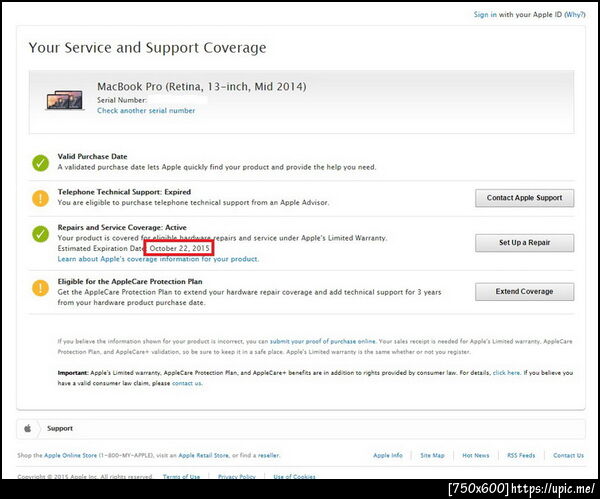Click the contact us link in fine print
Screen dimensions: 600x499
coord(187,383)
